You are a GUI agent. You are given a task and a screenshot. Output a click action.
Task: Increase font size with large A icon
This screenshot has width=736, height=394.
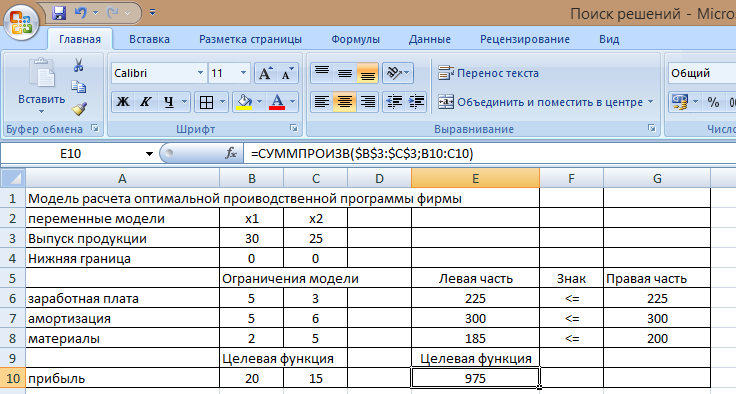[265, 73]
